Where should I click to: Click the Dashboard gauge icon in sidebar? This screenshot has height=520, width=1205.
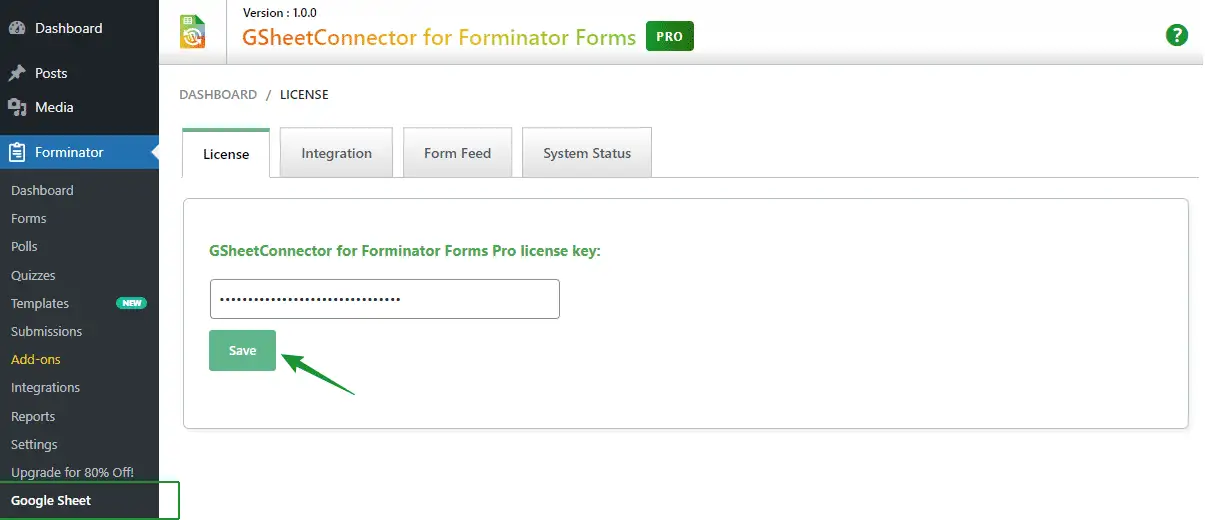click(17, 28)
